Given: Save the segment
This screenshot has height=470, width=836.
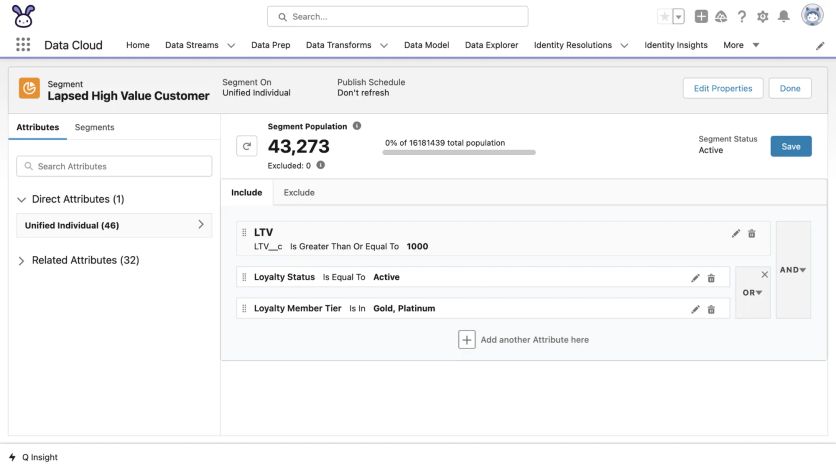Looking at the screenshot, I should (791, 147).
